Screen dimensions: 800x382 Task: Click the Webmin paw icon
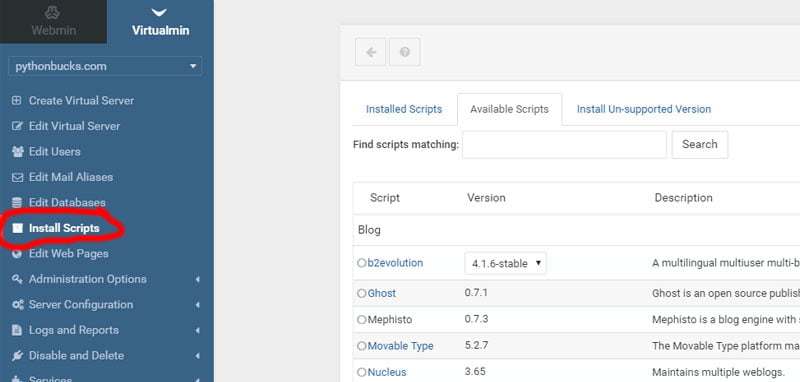52,12
